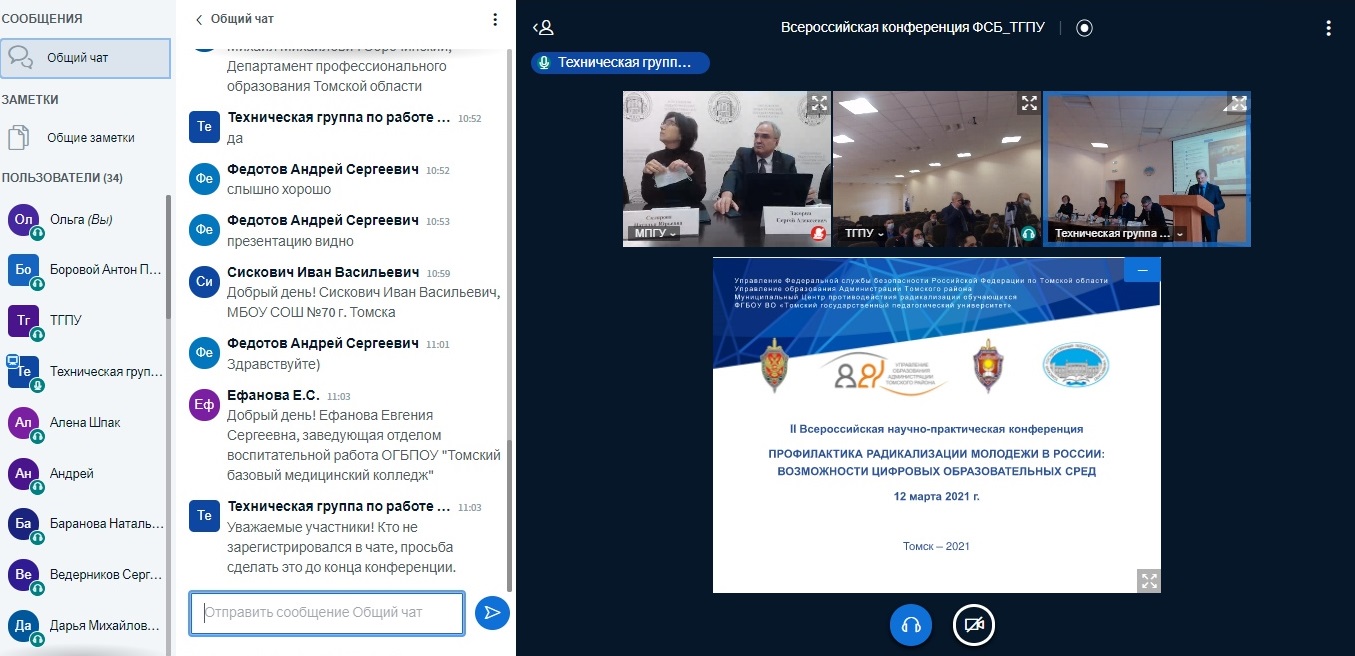This screenshot has width=1355, height=656.
Task: Click the message input field
Action: point(327,612)
